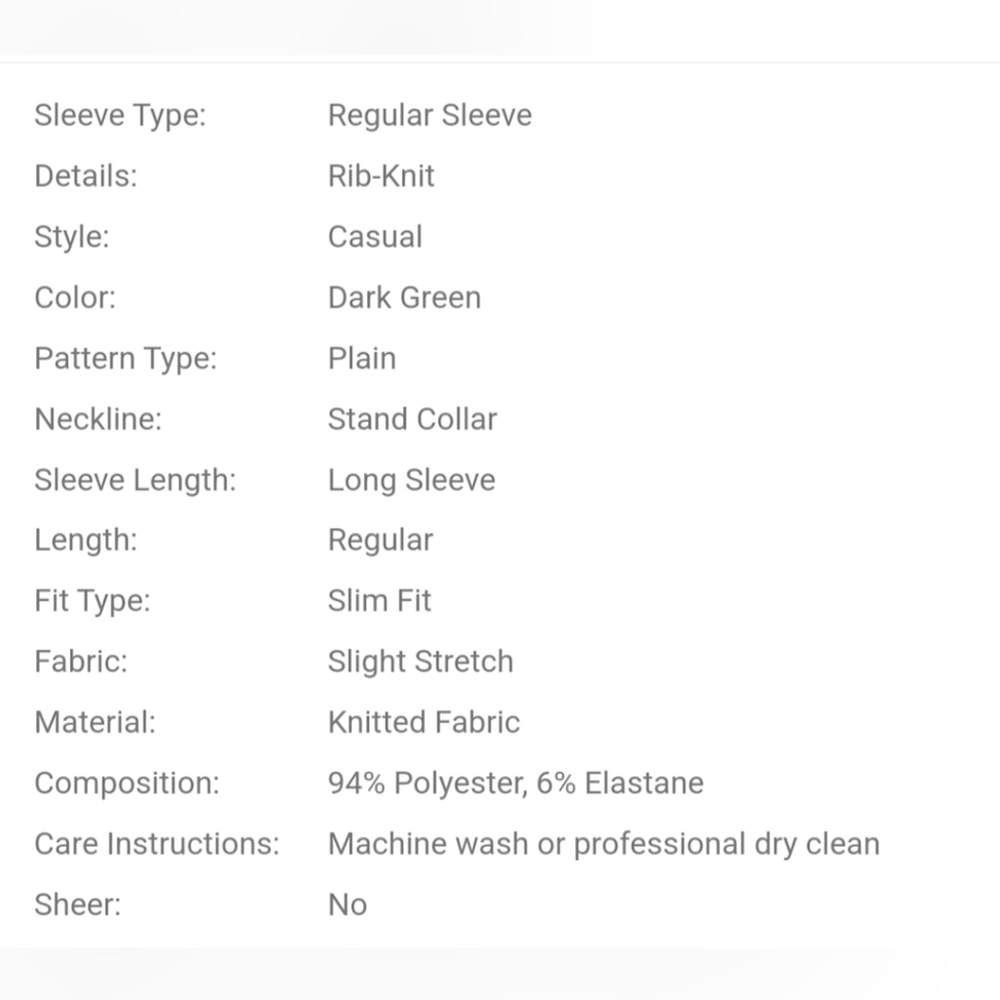This screenshot has width=1000, height=1000.
Task: Click "Machine wash or professional dry clean"
Action: click(x=603, y=844)
